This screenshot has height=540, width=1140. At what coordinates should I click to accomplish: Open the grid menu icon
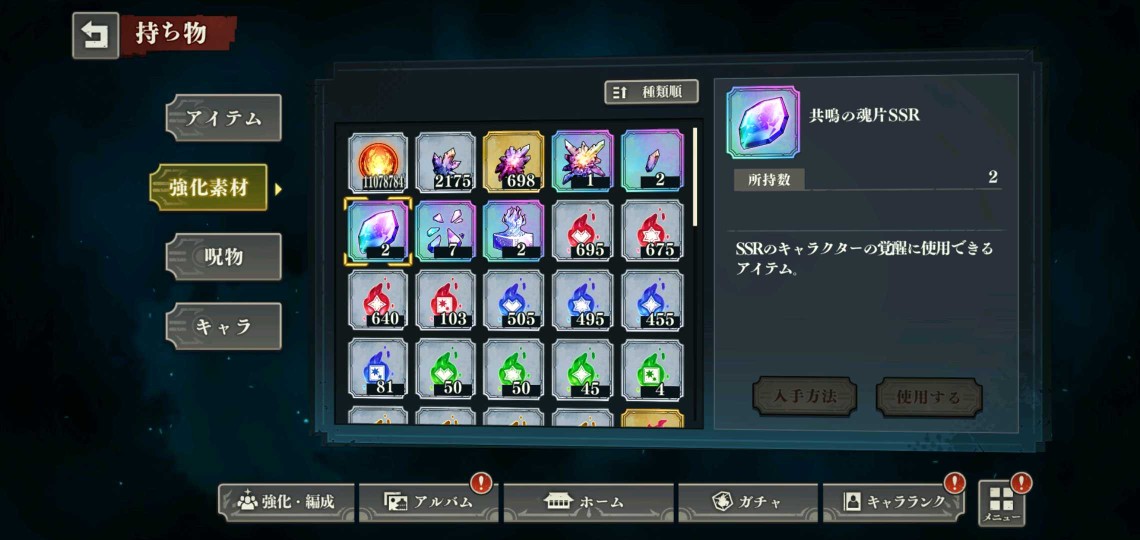pyautogui.click(x=1001, y=503)
